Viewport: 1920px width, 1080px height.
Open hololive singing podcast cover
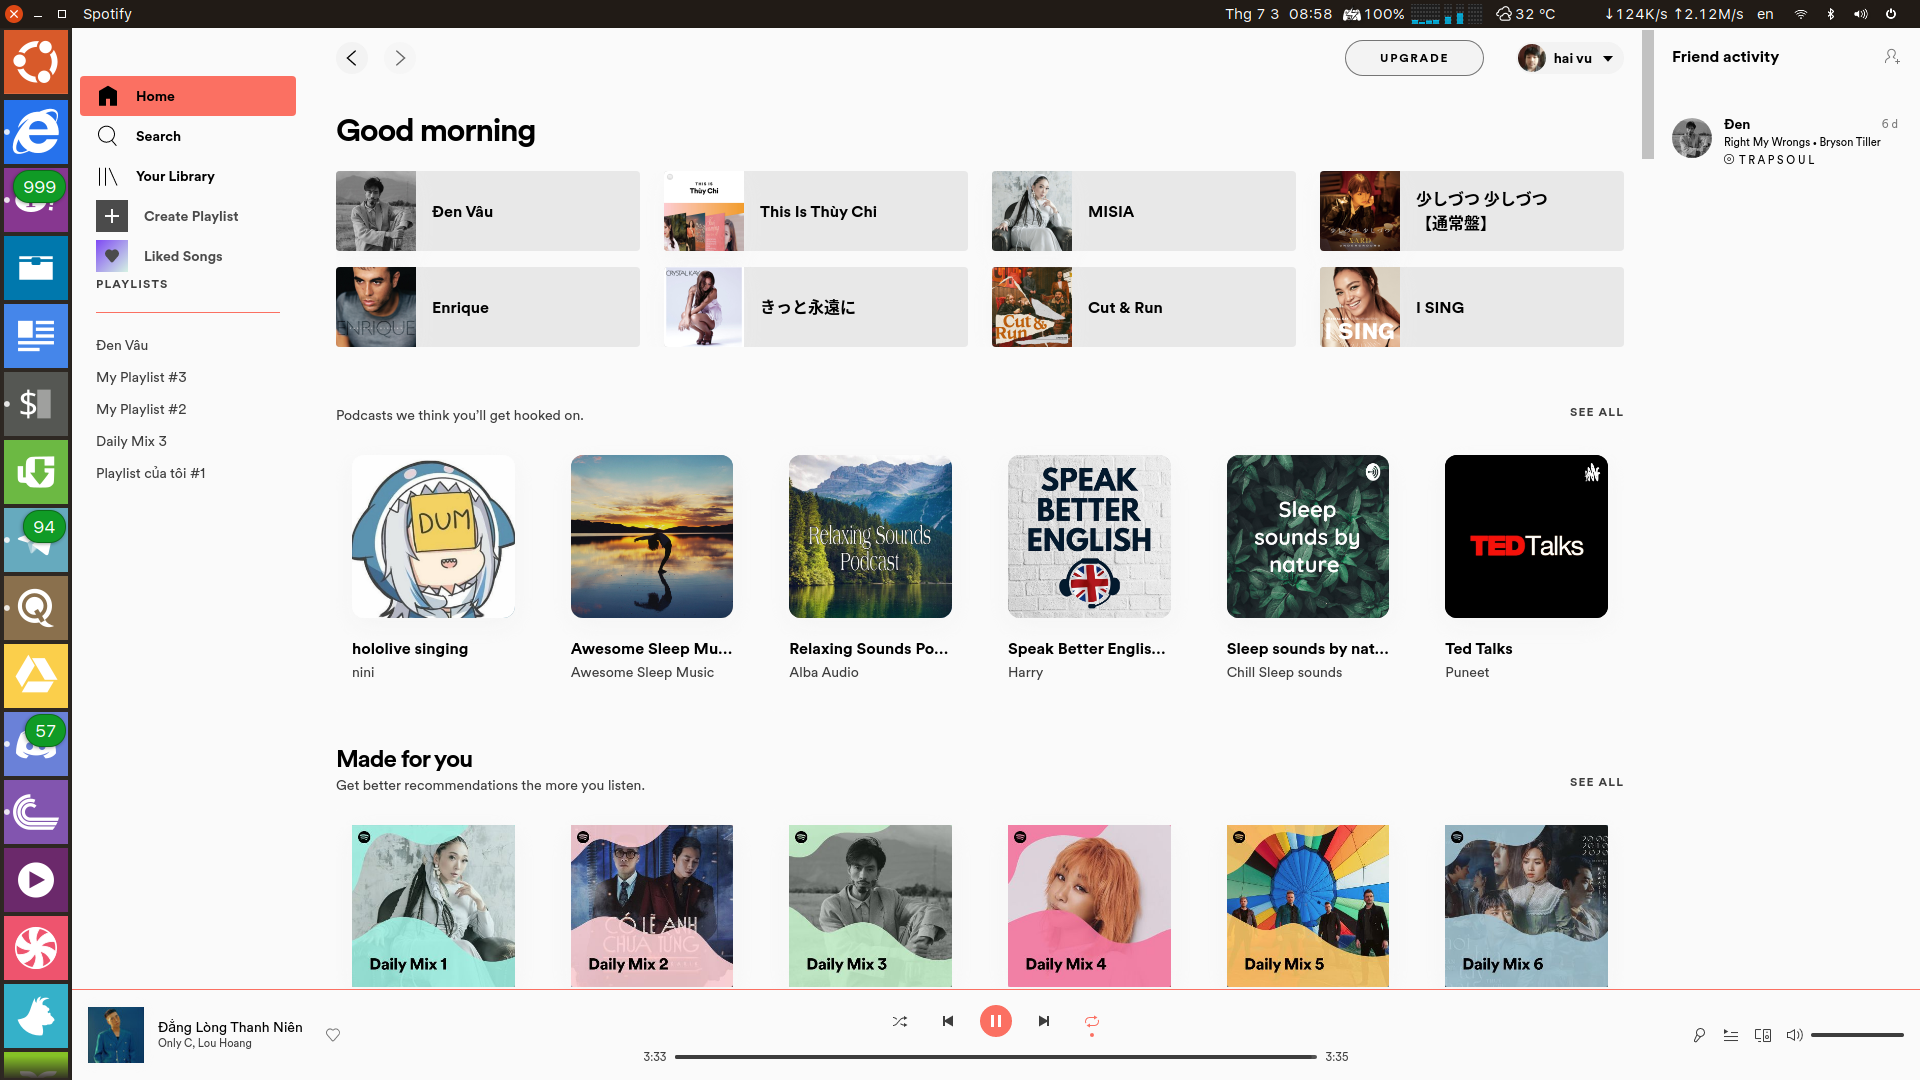[433, 536]
